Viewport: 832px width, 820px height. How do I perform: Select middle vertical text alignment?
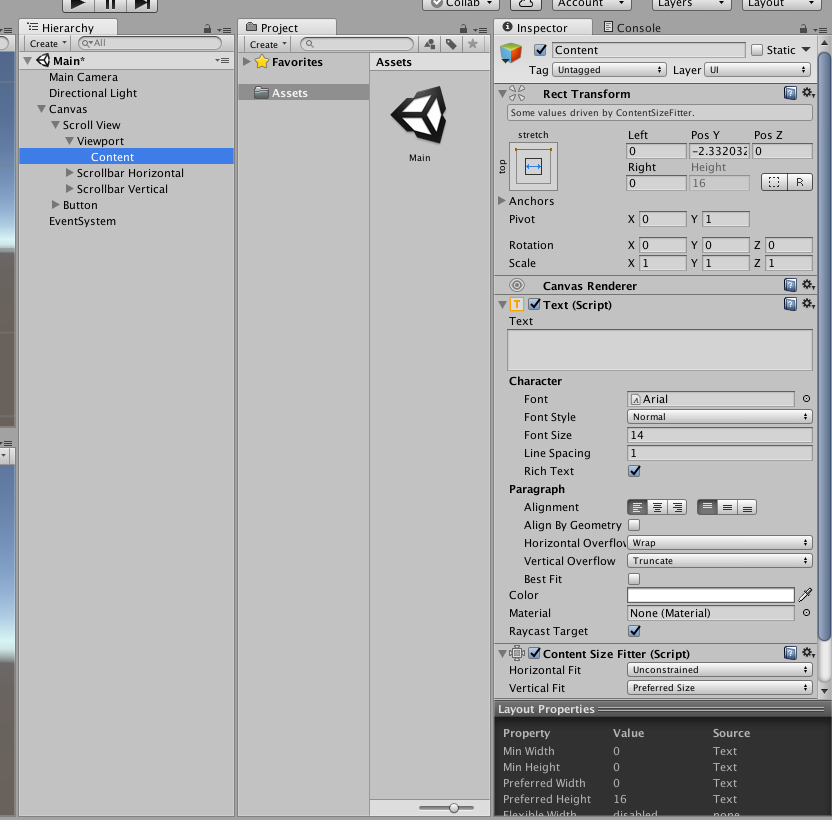coord(727,507)
